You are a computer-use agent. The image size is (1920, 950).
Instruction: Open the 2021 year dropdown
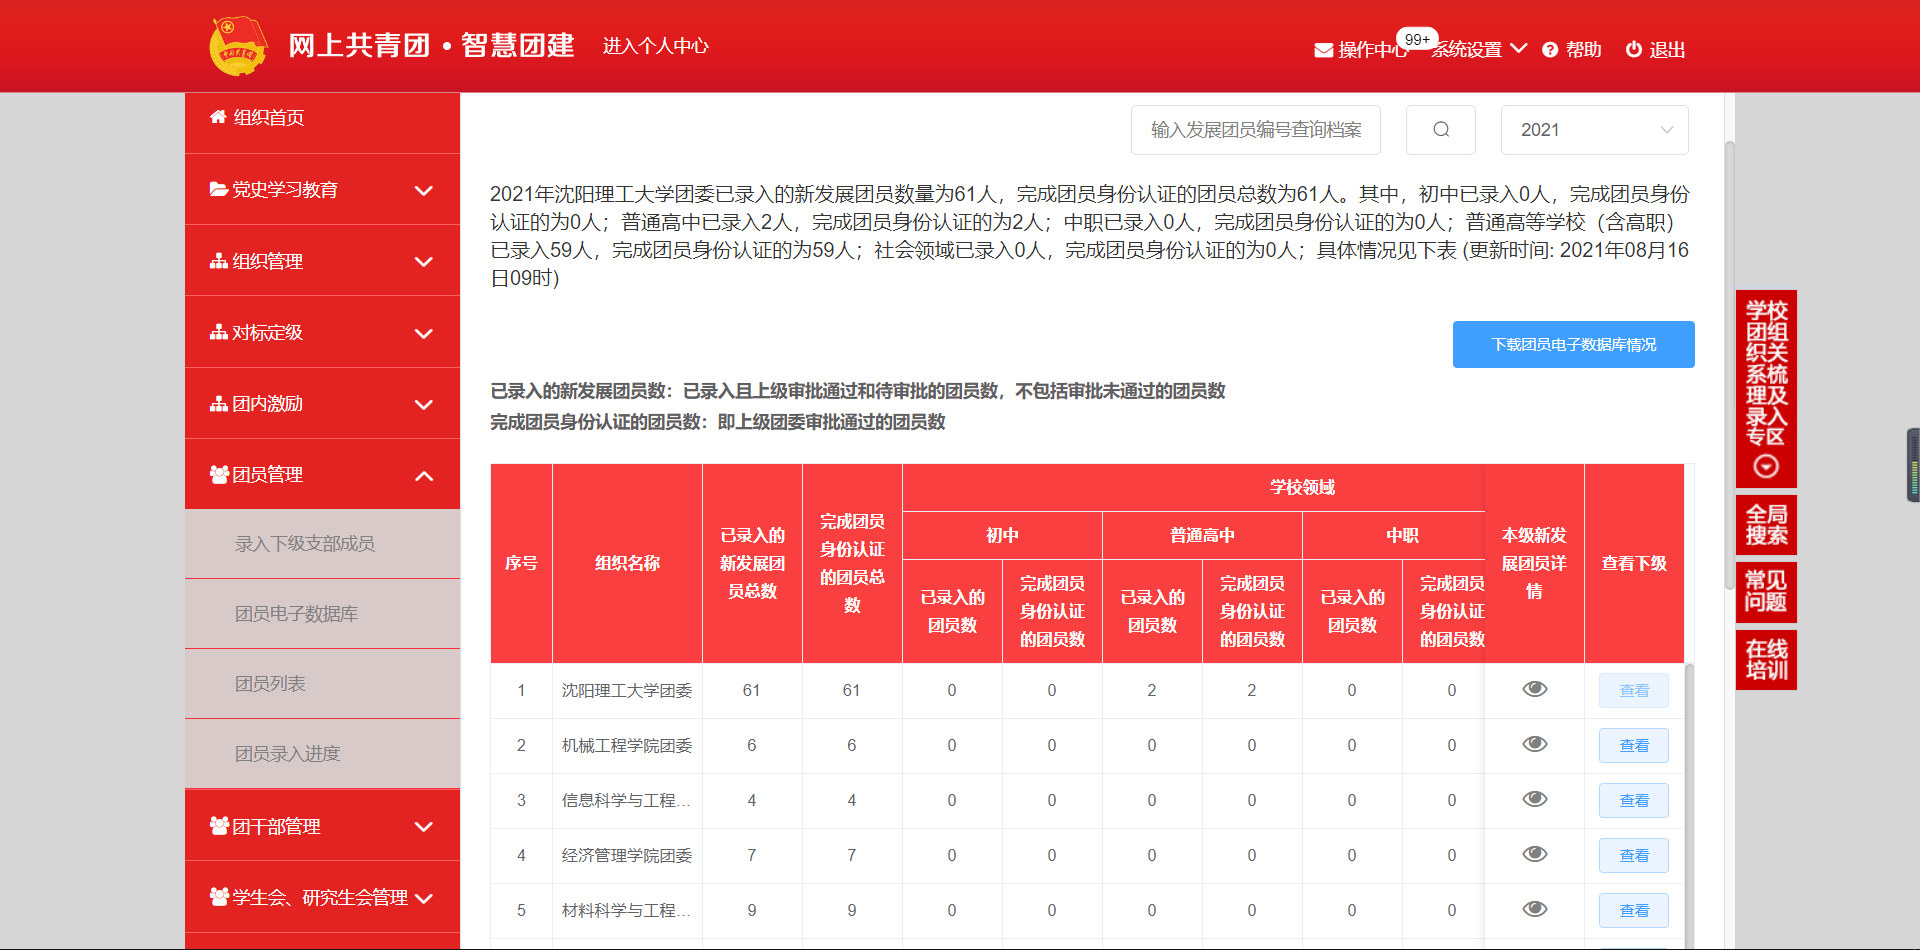click(x=1595, y=130)
